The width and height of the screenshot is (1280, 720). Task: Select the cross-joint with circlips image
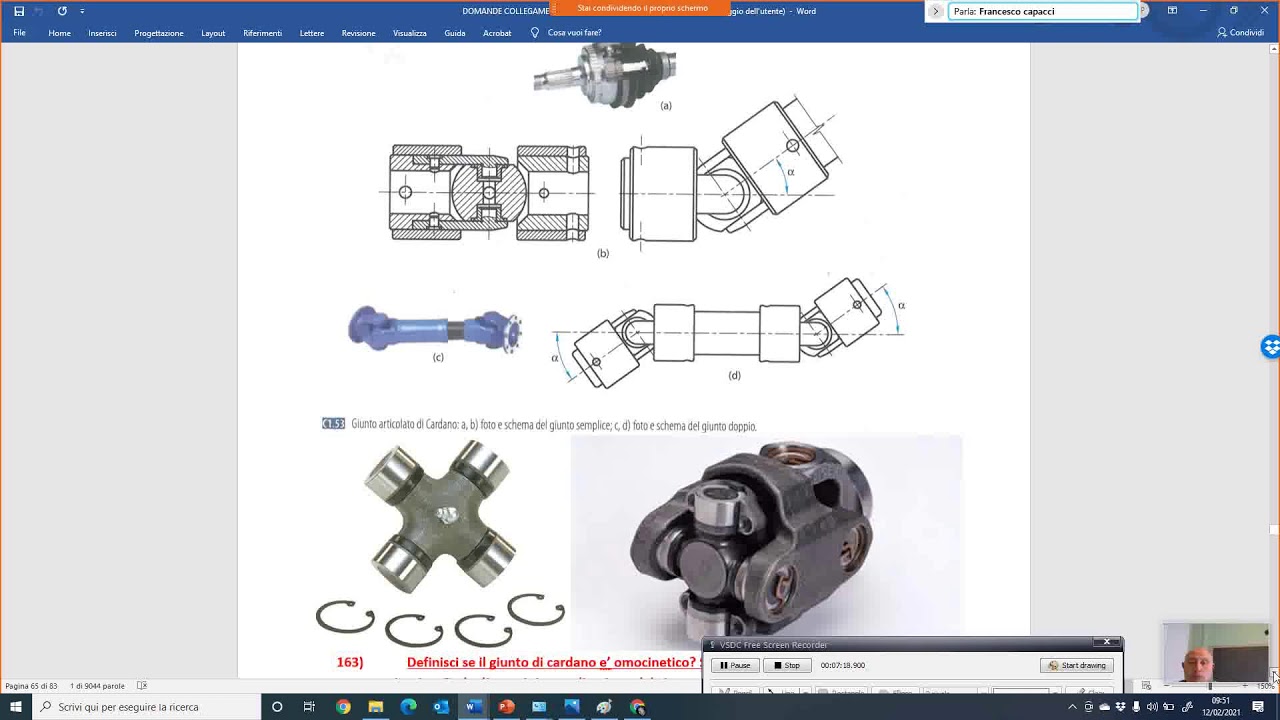(440, 542)
